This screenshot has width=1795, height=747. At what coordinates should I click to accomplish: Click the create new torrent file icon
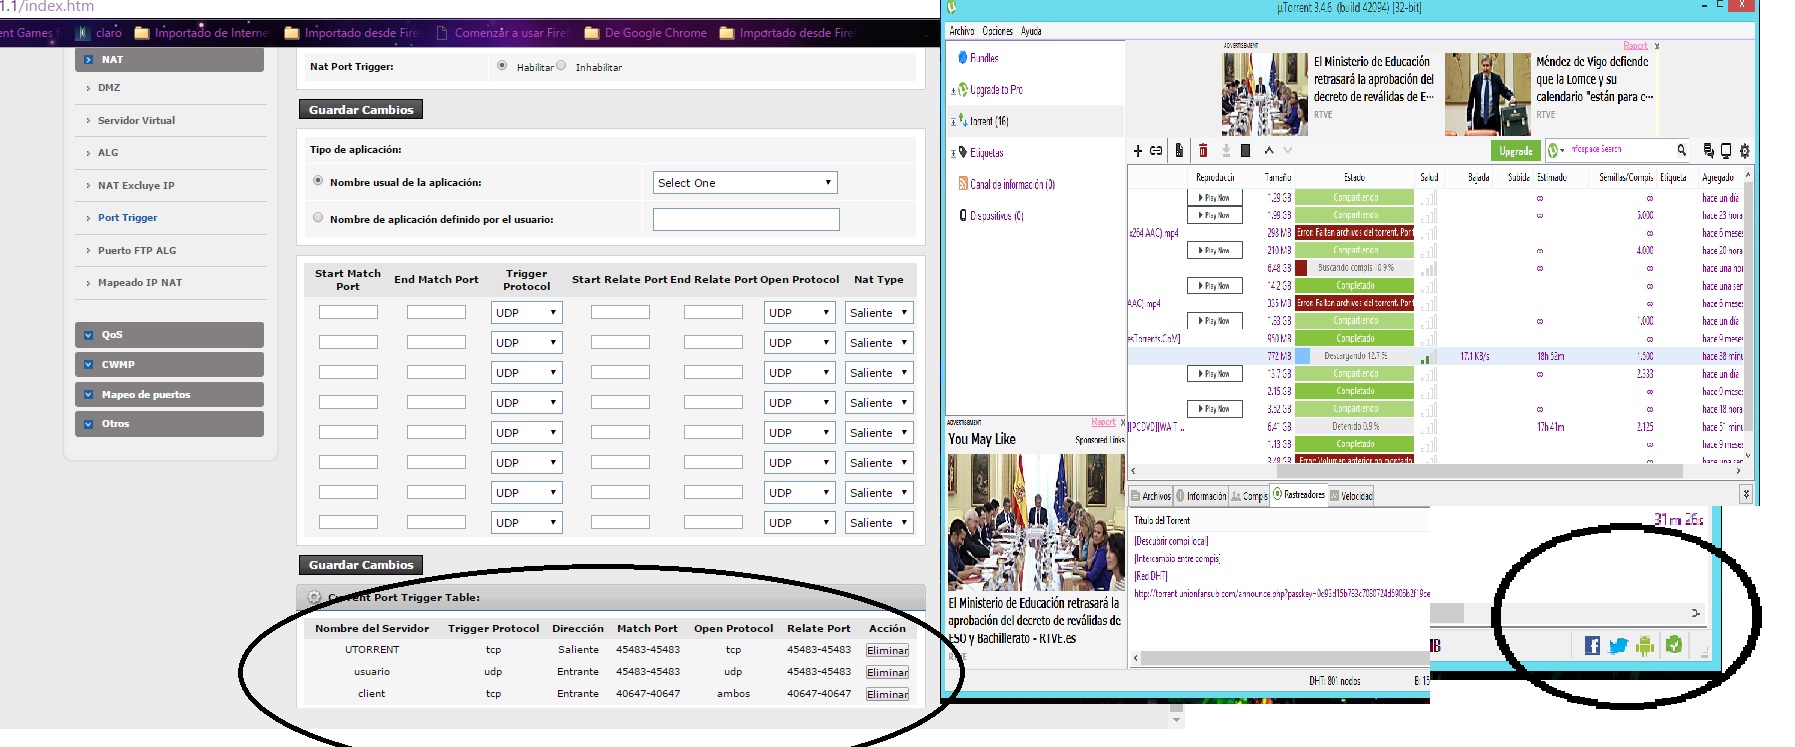click(1179, 151)
